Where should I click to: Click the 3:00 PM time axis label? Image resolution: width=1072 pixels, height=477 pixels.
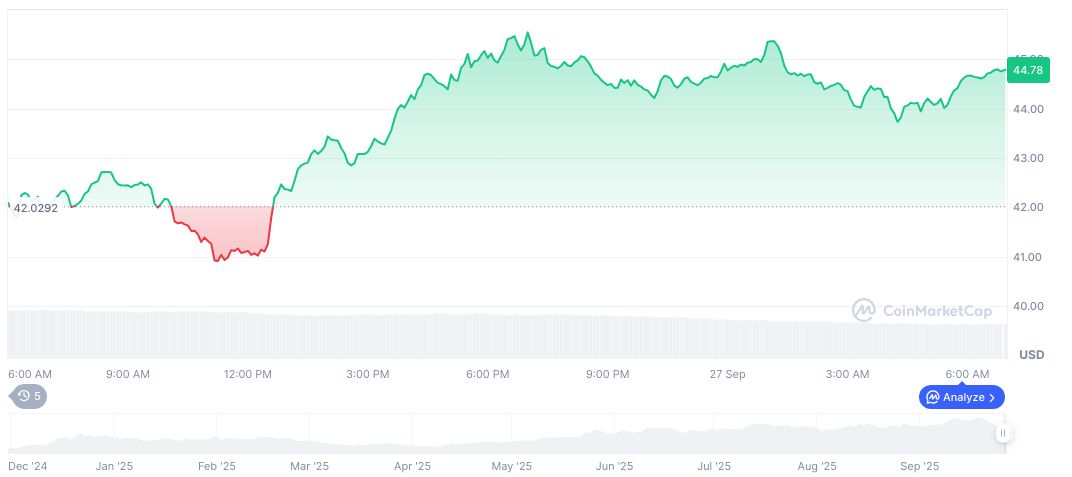point(368,374)
